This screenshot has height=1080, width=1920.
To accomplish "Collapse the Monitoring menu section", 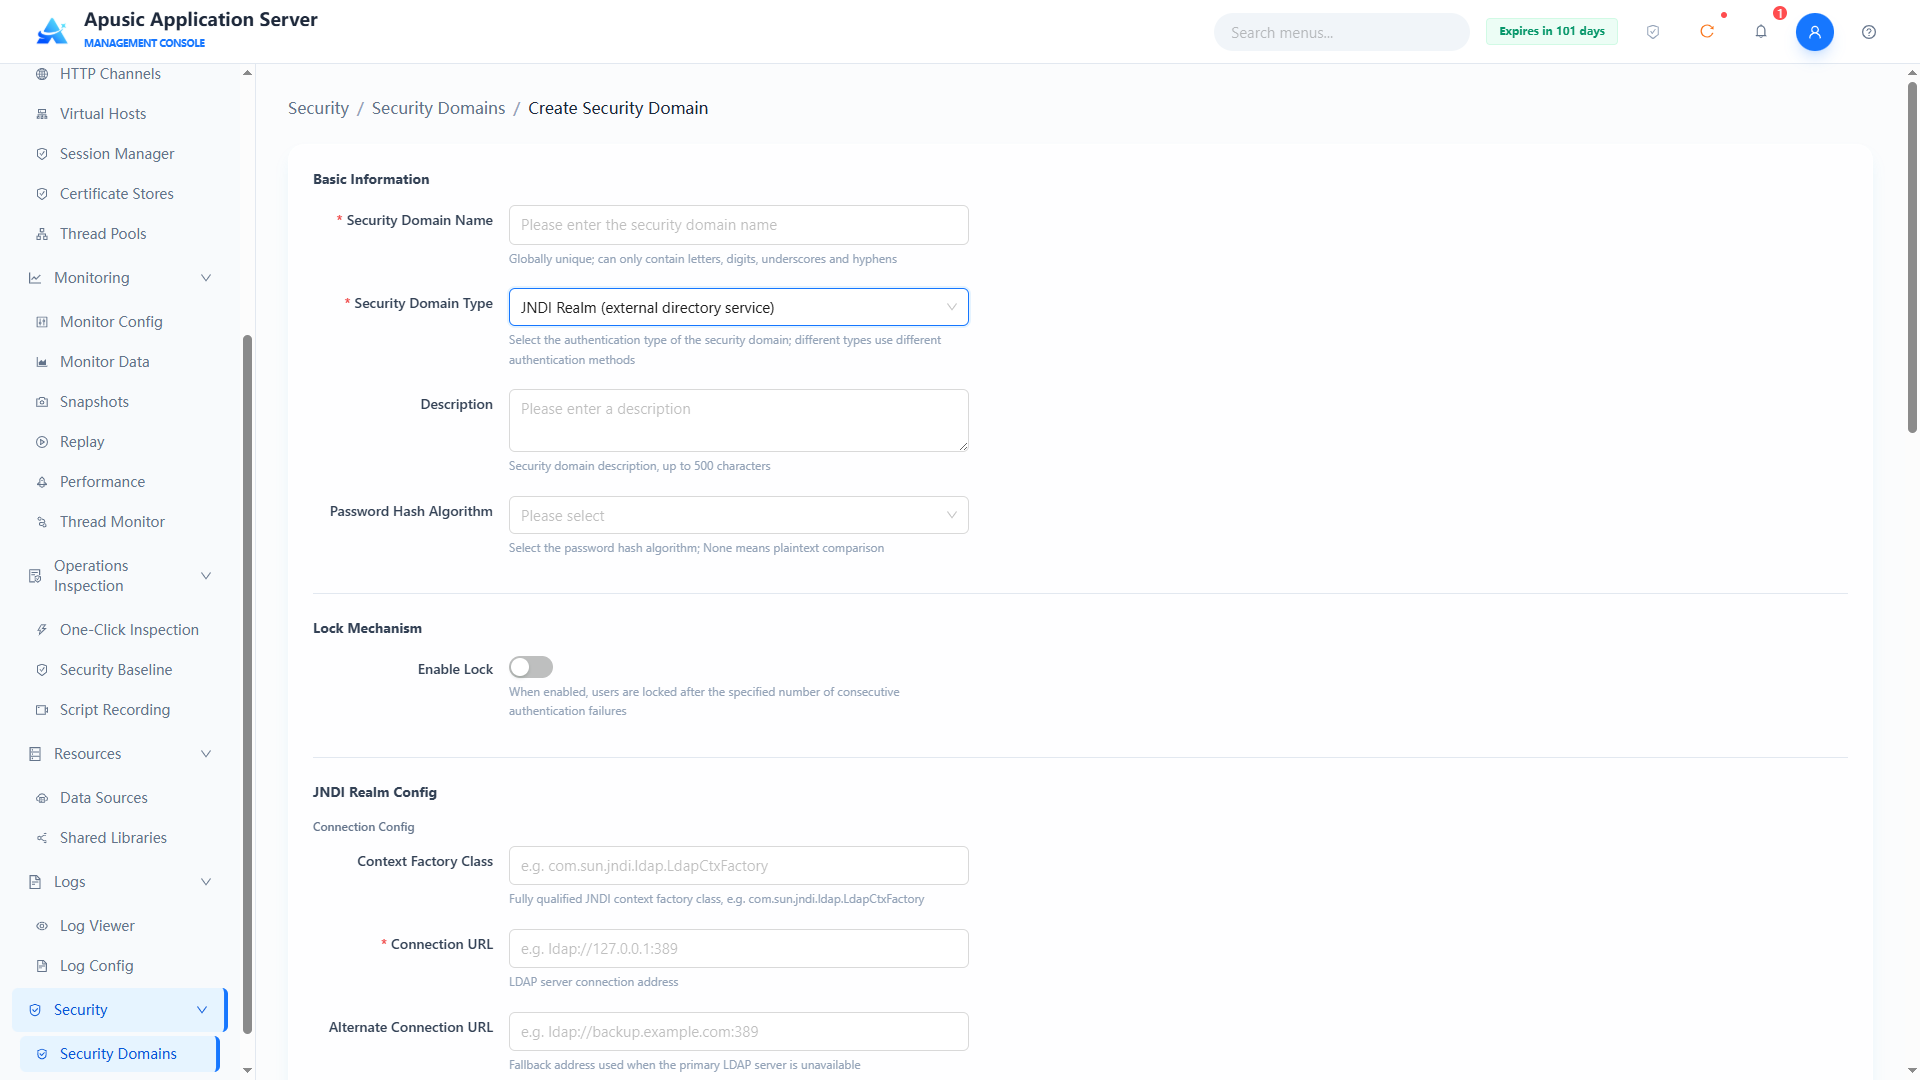I will click(x=206, y=278).
